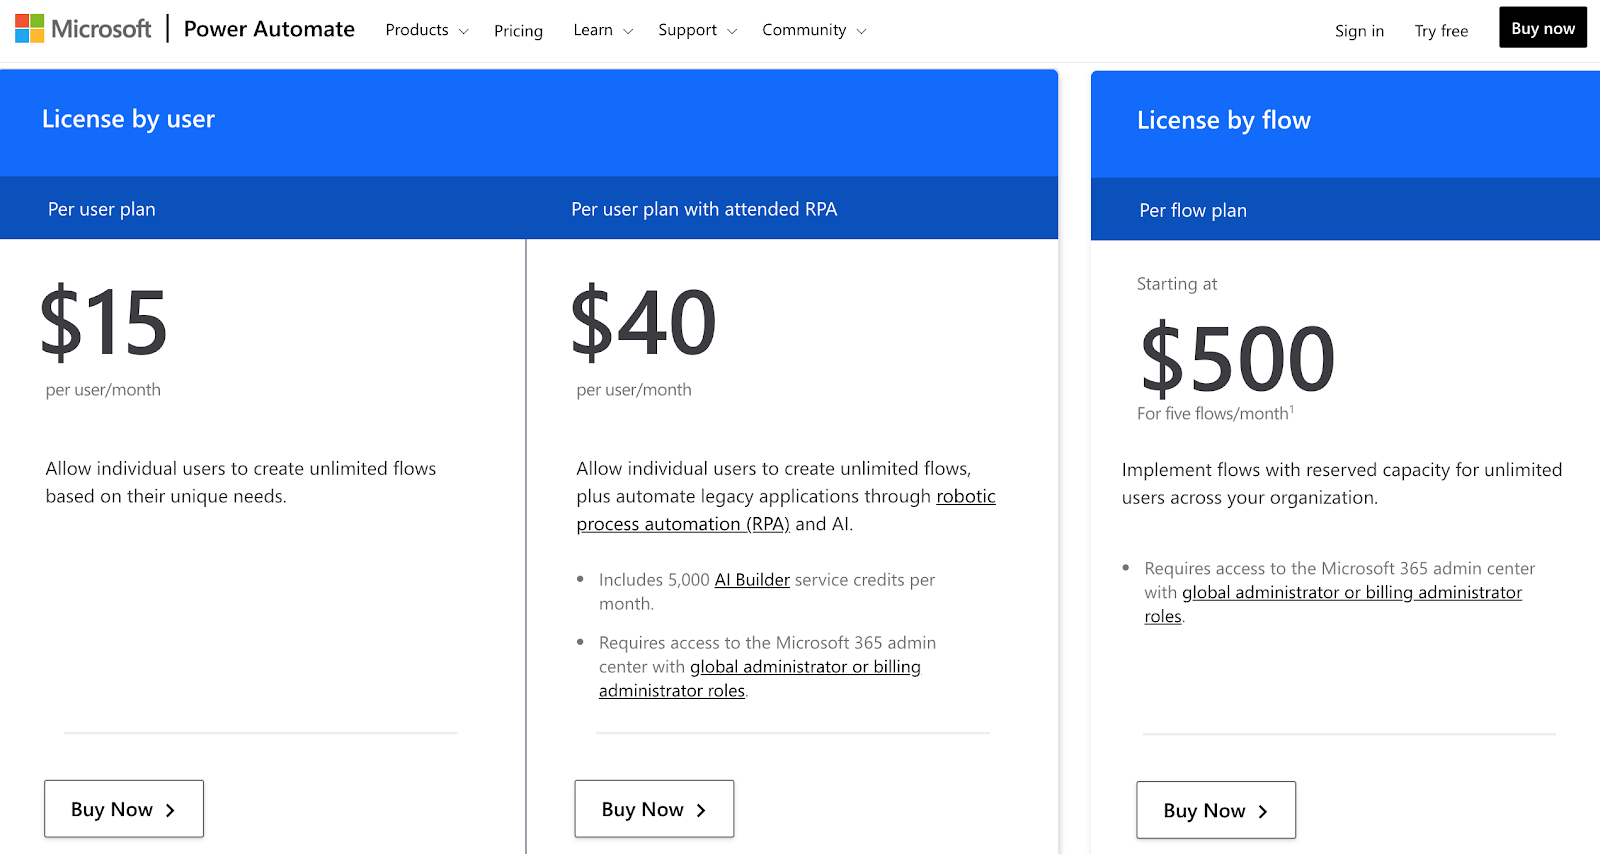Click Buy Now for $40 attended RPA plan

pyautogui.click(x=654, y=809)
